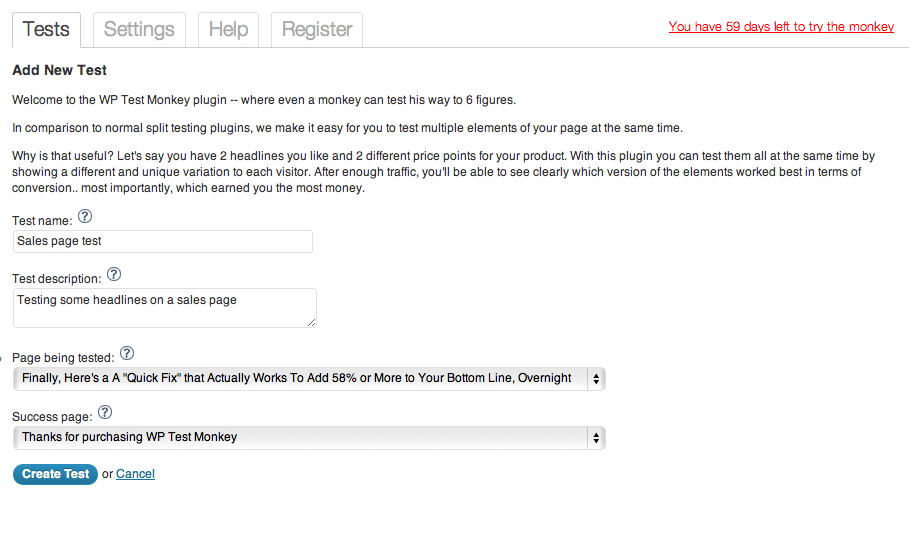The height and width of the screenshot is (547, 918).
Task: Click inside the Test description text area
Action: (x=164, y=307)
